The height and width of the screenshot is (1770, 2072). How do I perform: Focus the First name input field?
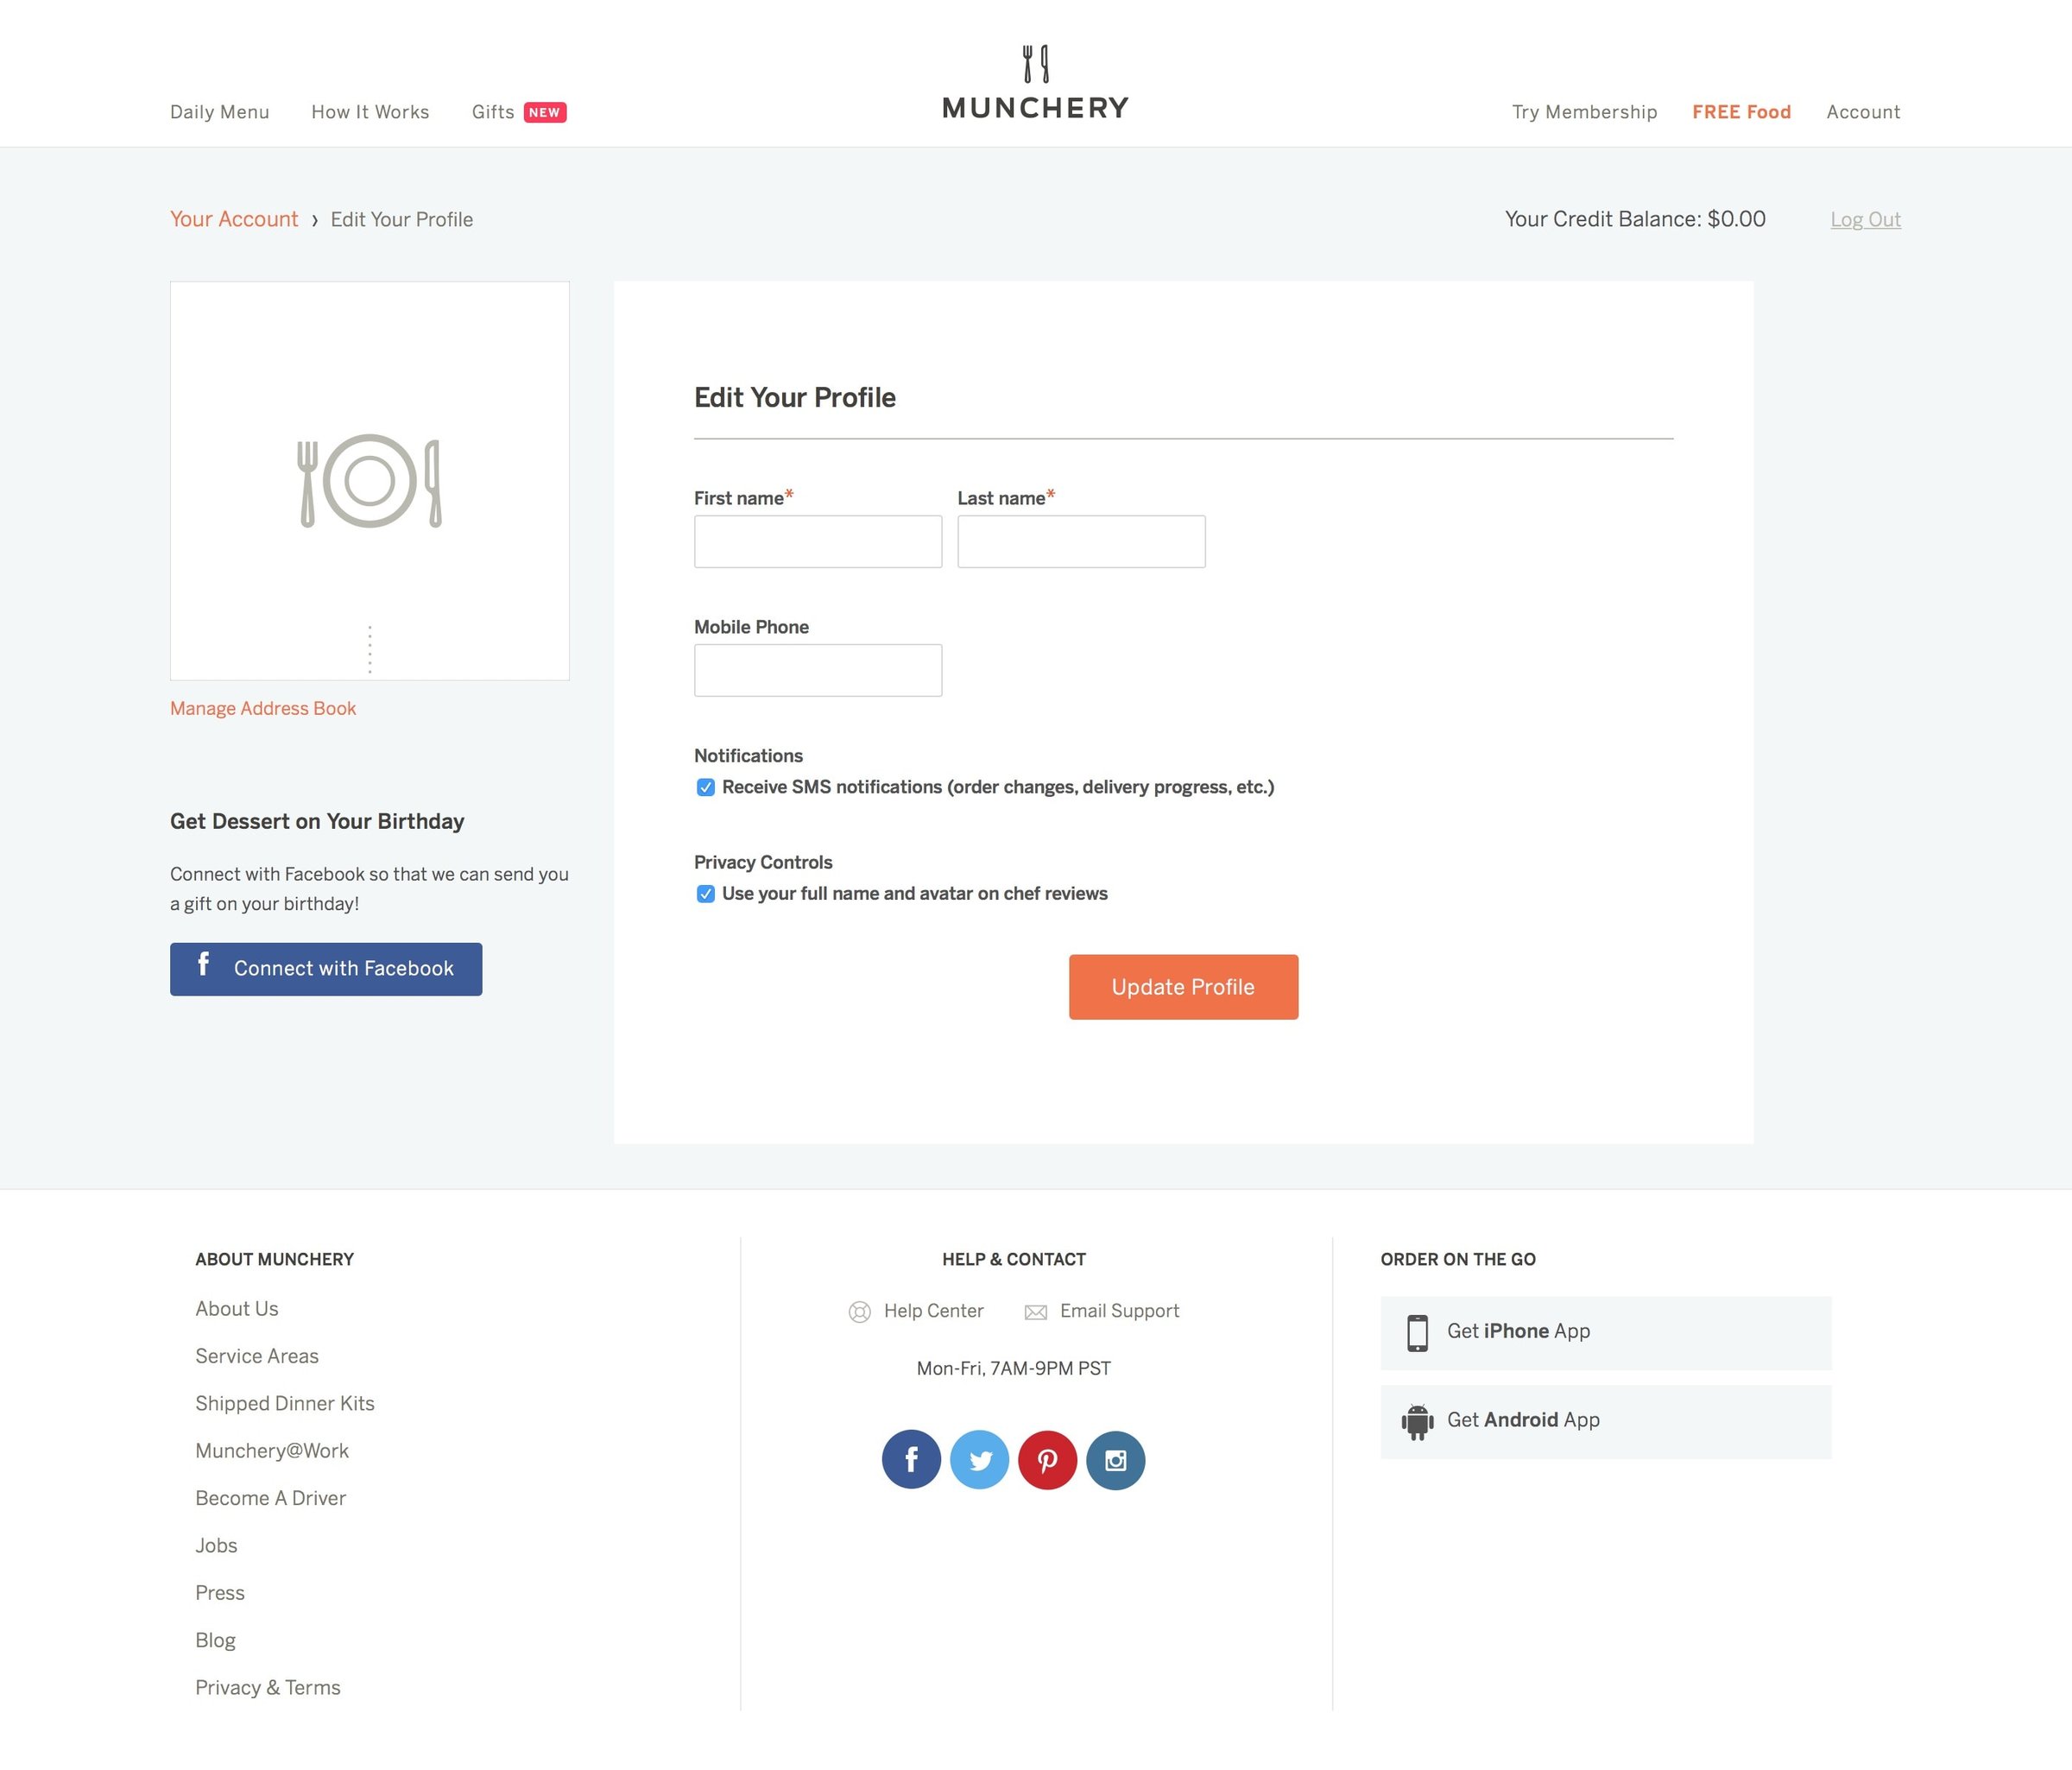pyautogui.click(x=818, y=542)
